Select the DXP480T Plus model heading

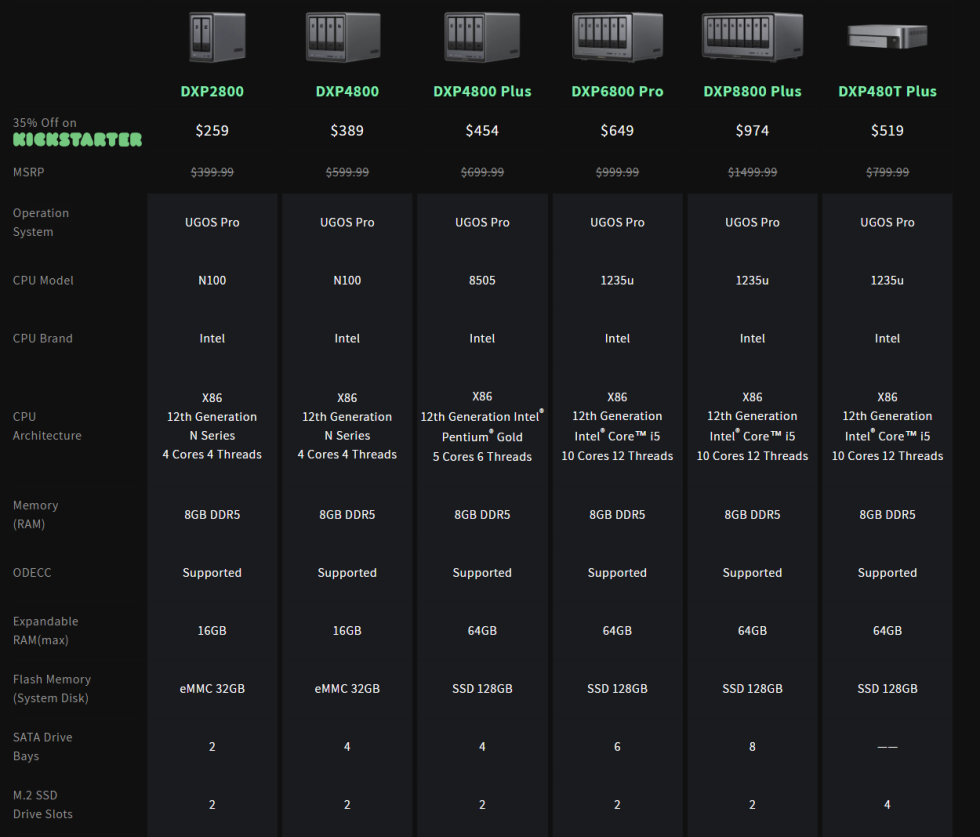(x=888, y=91)
